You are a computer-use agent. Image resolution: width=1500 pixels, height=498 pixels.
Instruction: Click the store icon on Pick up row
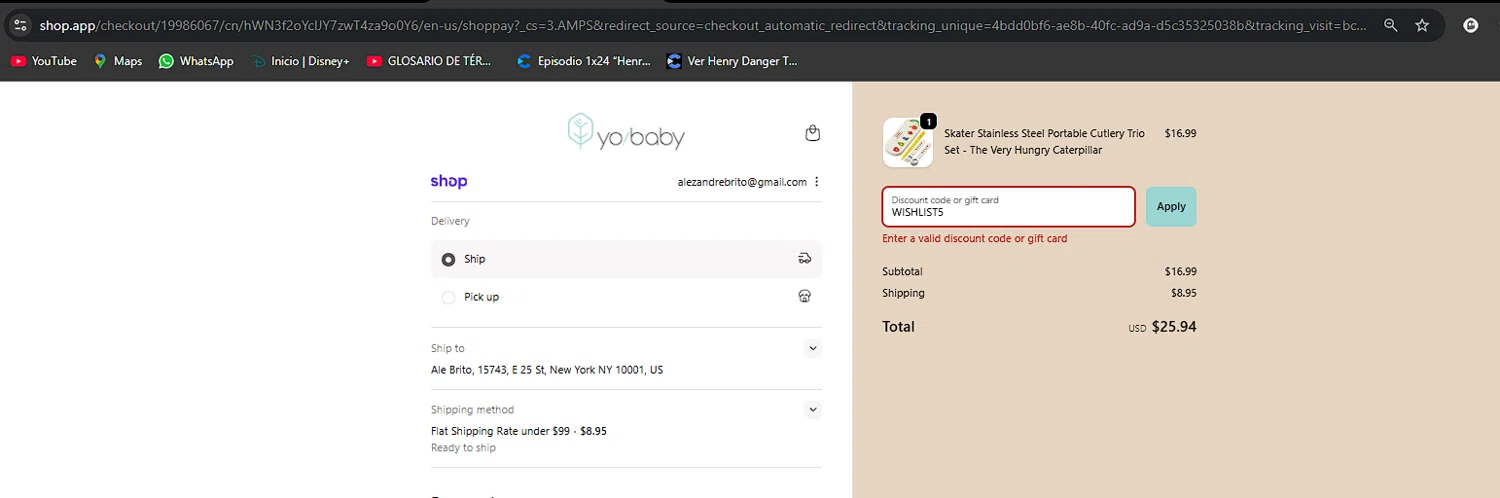click(x=805, y=296)
